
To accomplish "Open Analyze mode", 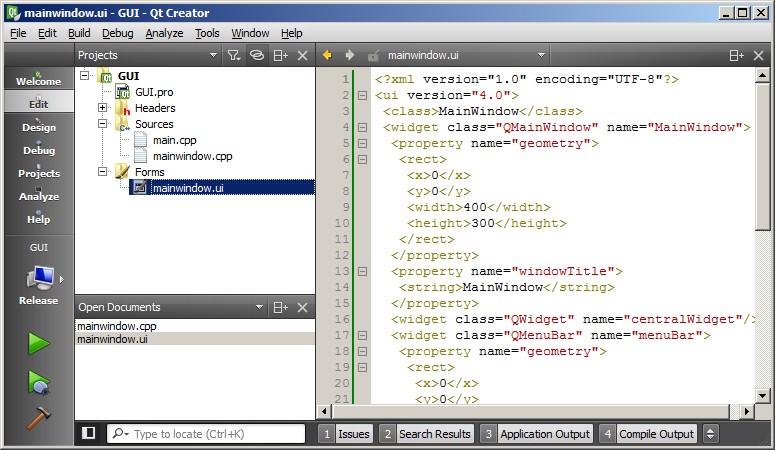I will 39,194.
